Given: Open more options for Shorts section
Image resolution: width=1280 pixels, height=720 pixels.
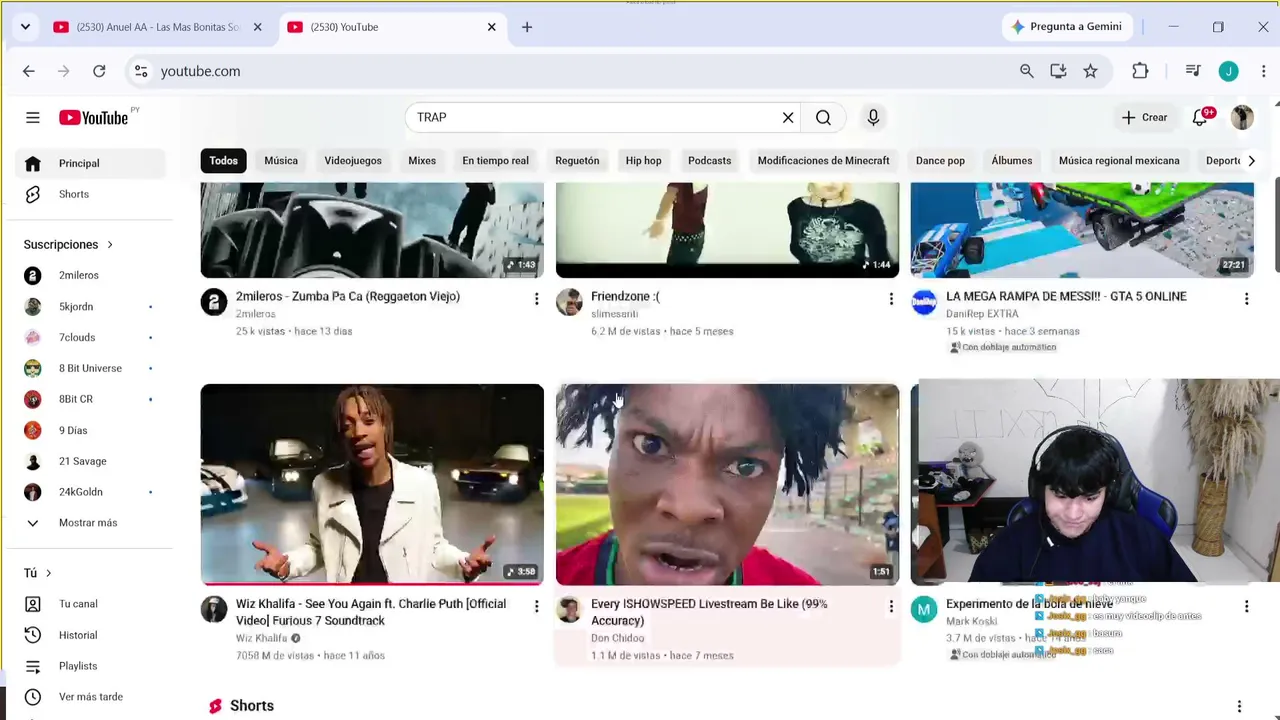Looking at the screenshot, I should pos(1239,707).
